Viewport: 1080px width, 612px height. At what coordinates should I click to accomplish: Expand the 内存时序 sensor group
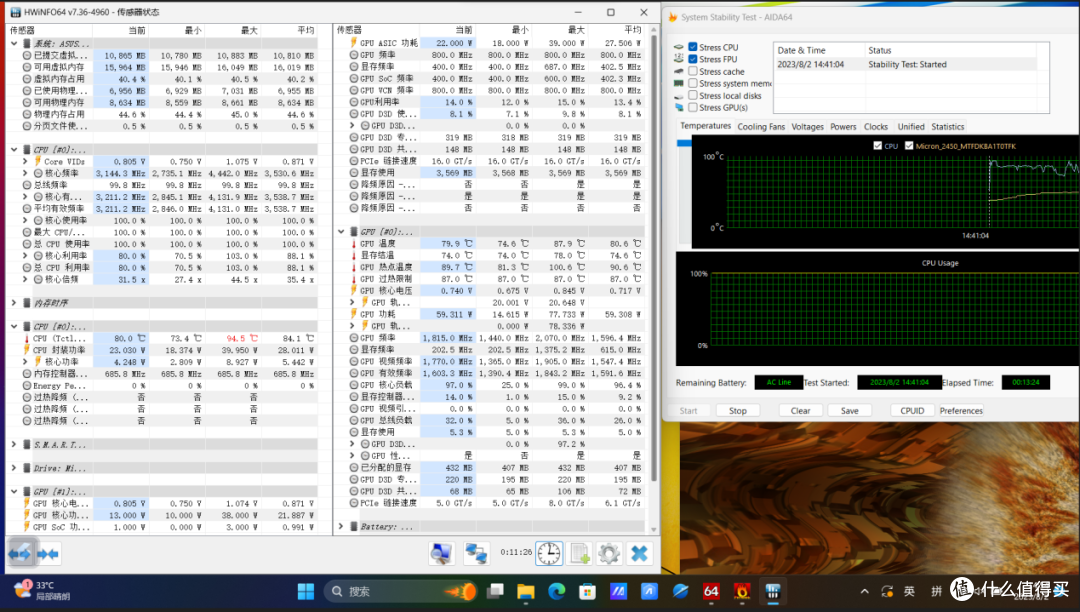14,303
